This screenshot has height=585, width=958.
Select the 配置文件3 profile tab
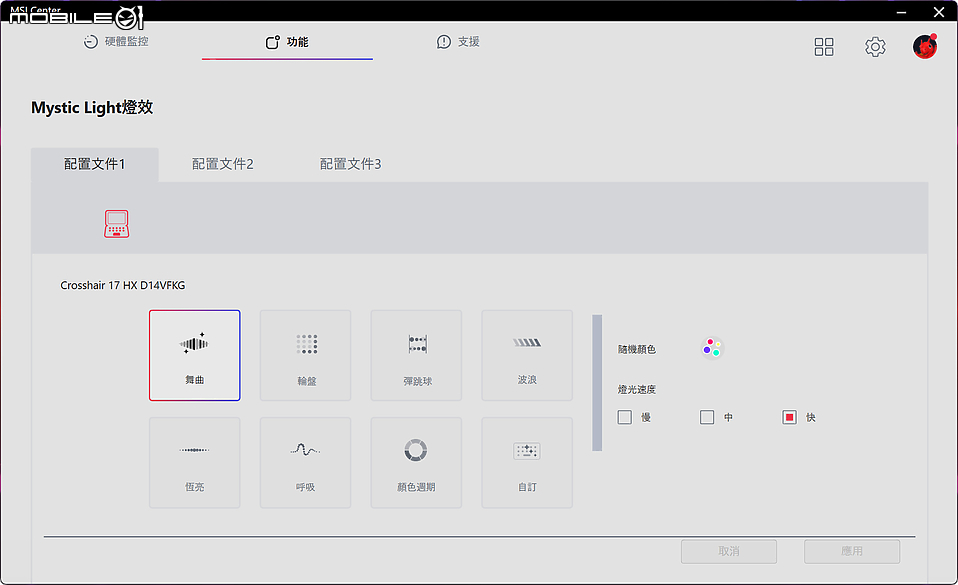pos(350,164)
